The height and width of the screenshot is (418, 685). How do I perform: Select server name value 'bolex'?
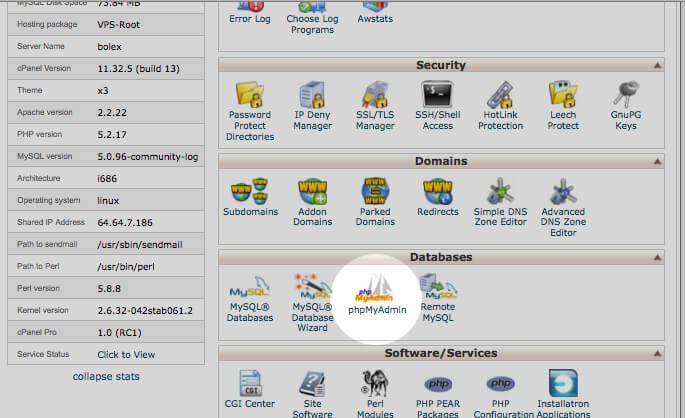point(109,47)
